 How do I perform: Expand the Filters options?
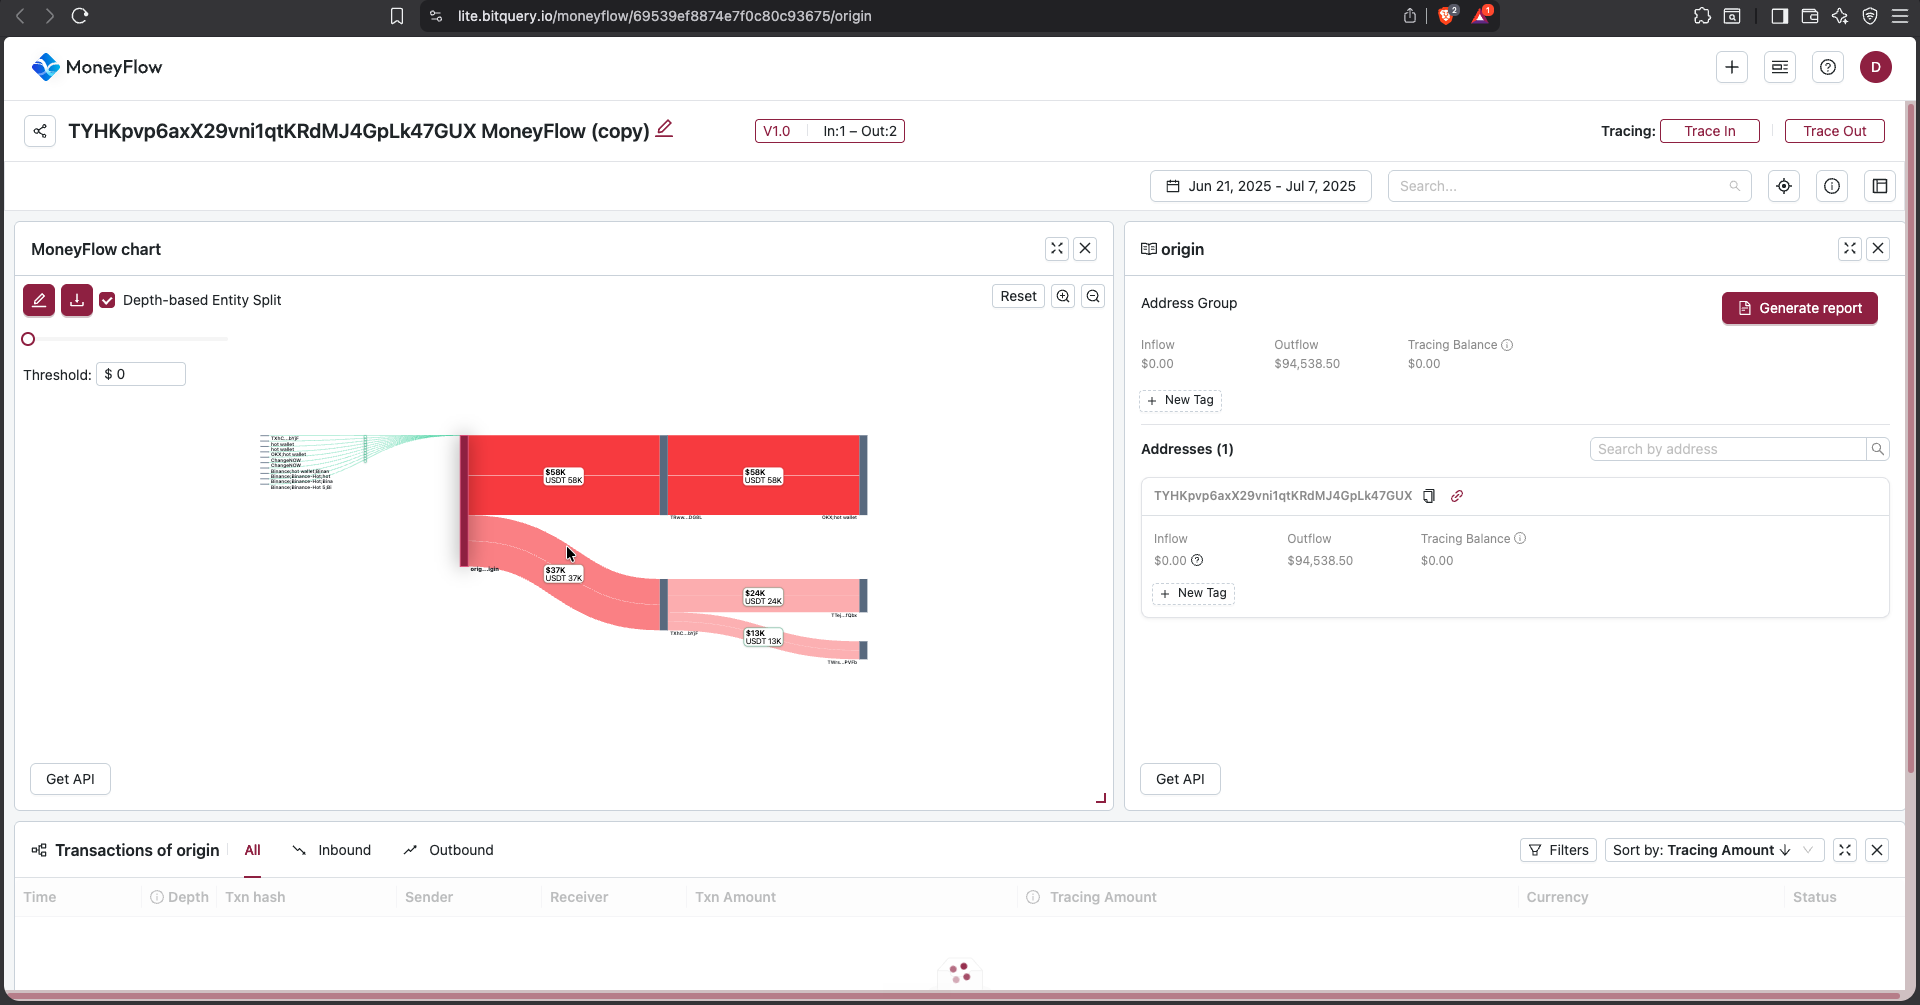pos(1558,850)
